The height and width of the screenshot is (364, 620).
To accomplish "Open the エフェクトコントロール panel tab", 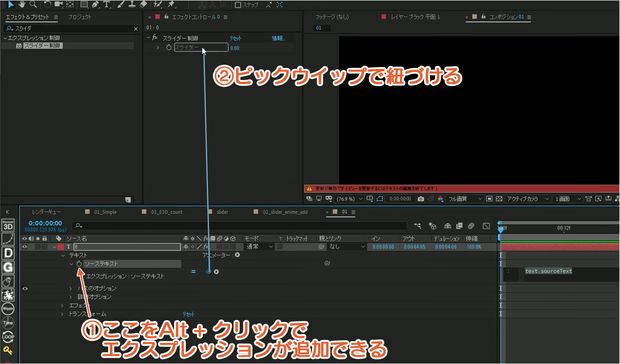I will [x=195, y=17].
